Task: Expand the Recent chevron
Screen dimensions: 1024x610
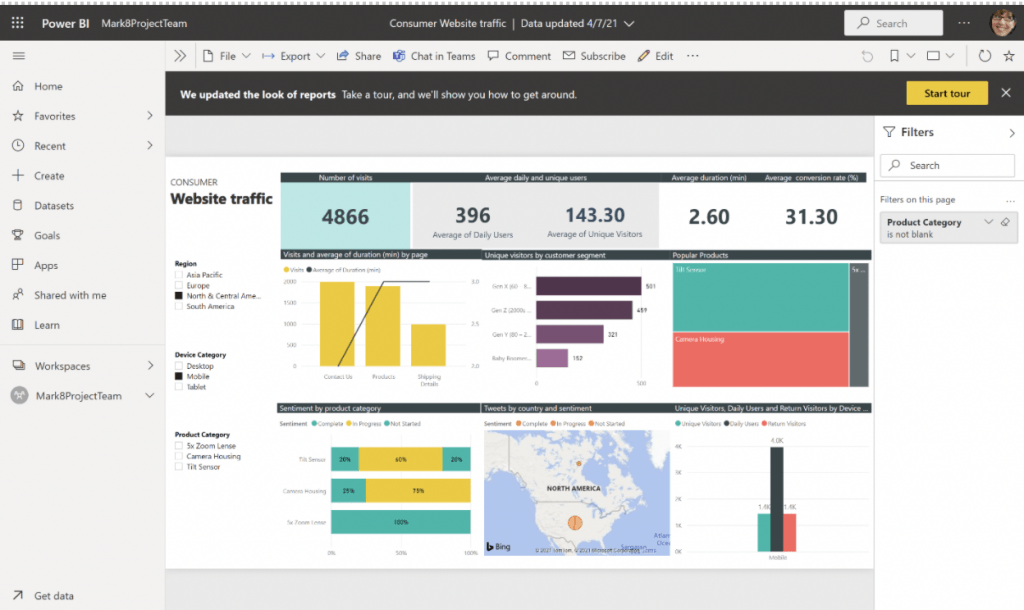Action: [150, 145]
